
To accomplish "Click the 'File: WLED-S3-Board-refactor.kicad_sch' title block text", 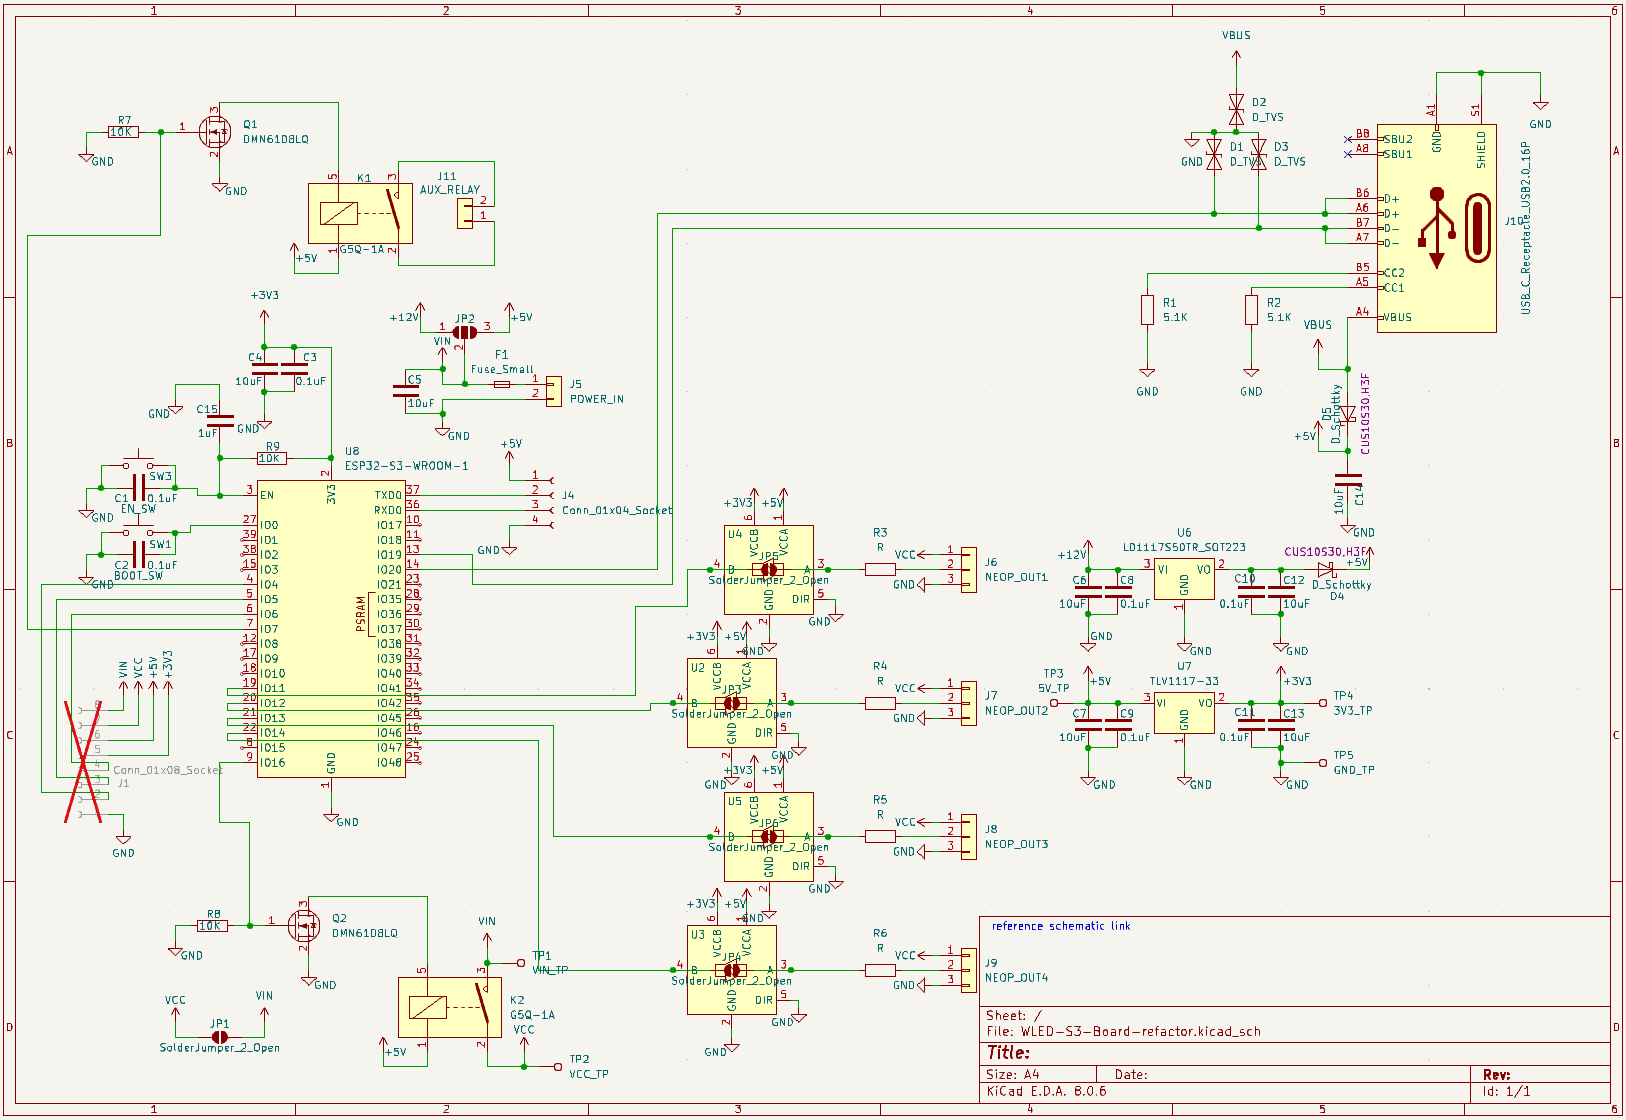I will [1123, 1031].
